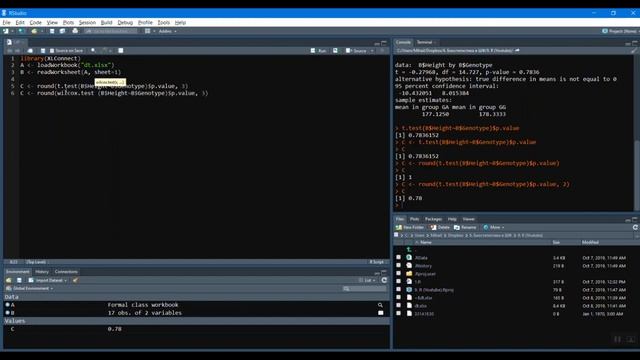Click the Open File folder icon in toolbar
Viewport: 640px width, 360px height.
(34, 31)
